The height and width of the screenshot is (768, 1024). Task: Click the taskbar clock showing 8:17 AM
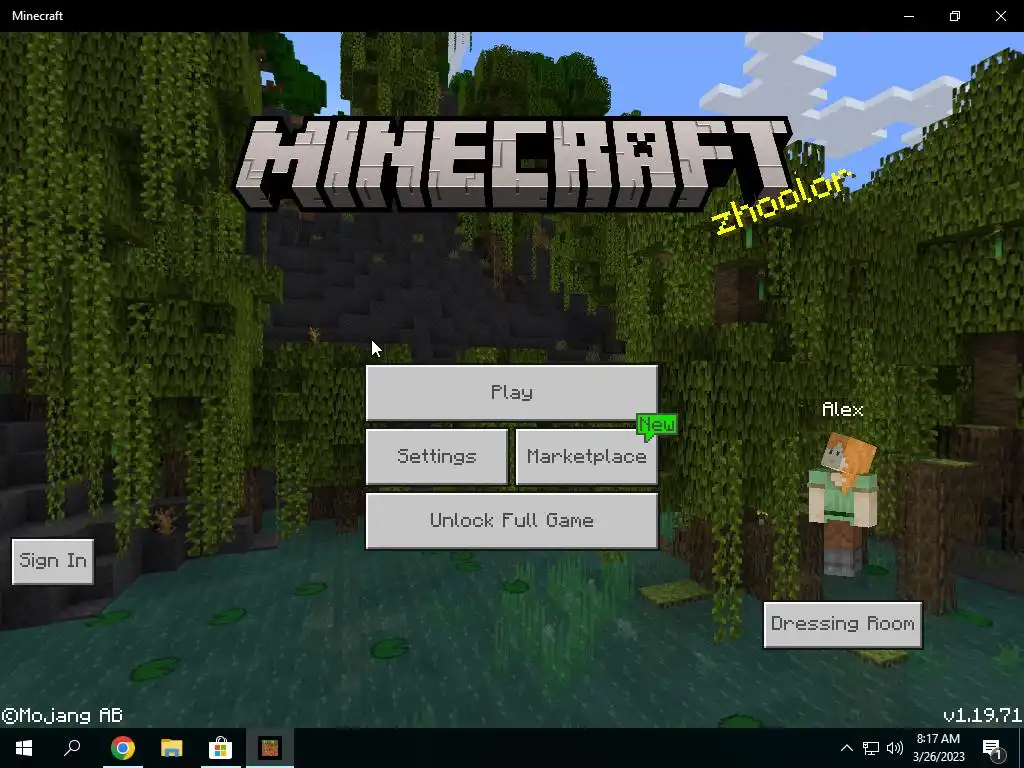point(938,748)
